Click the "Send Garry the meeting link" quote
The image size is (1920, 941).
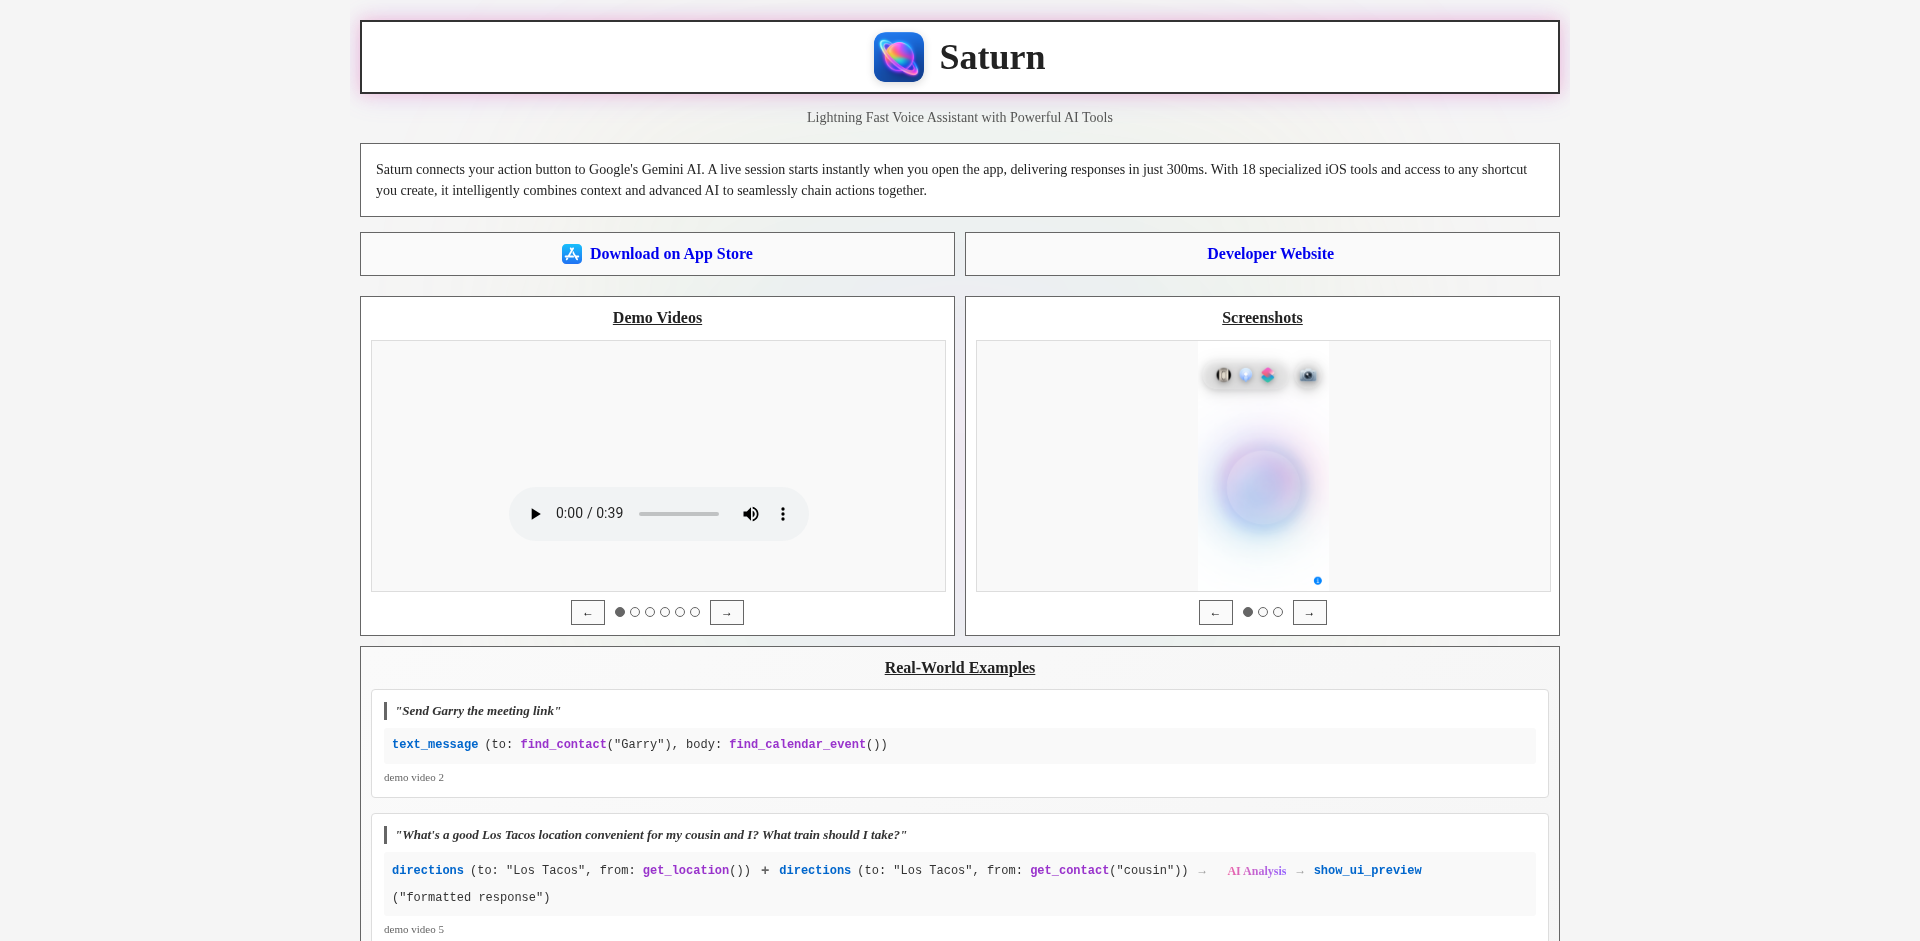point(478,711)
